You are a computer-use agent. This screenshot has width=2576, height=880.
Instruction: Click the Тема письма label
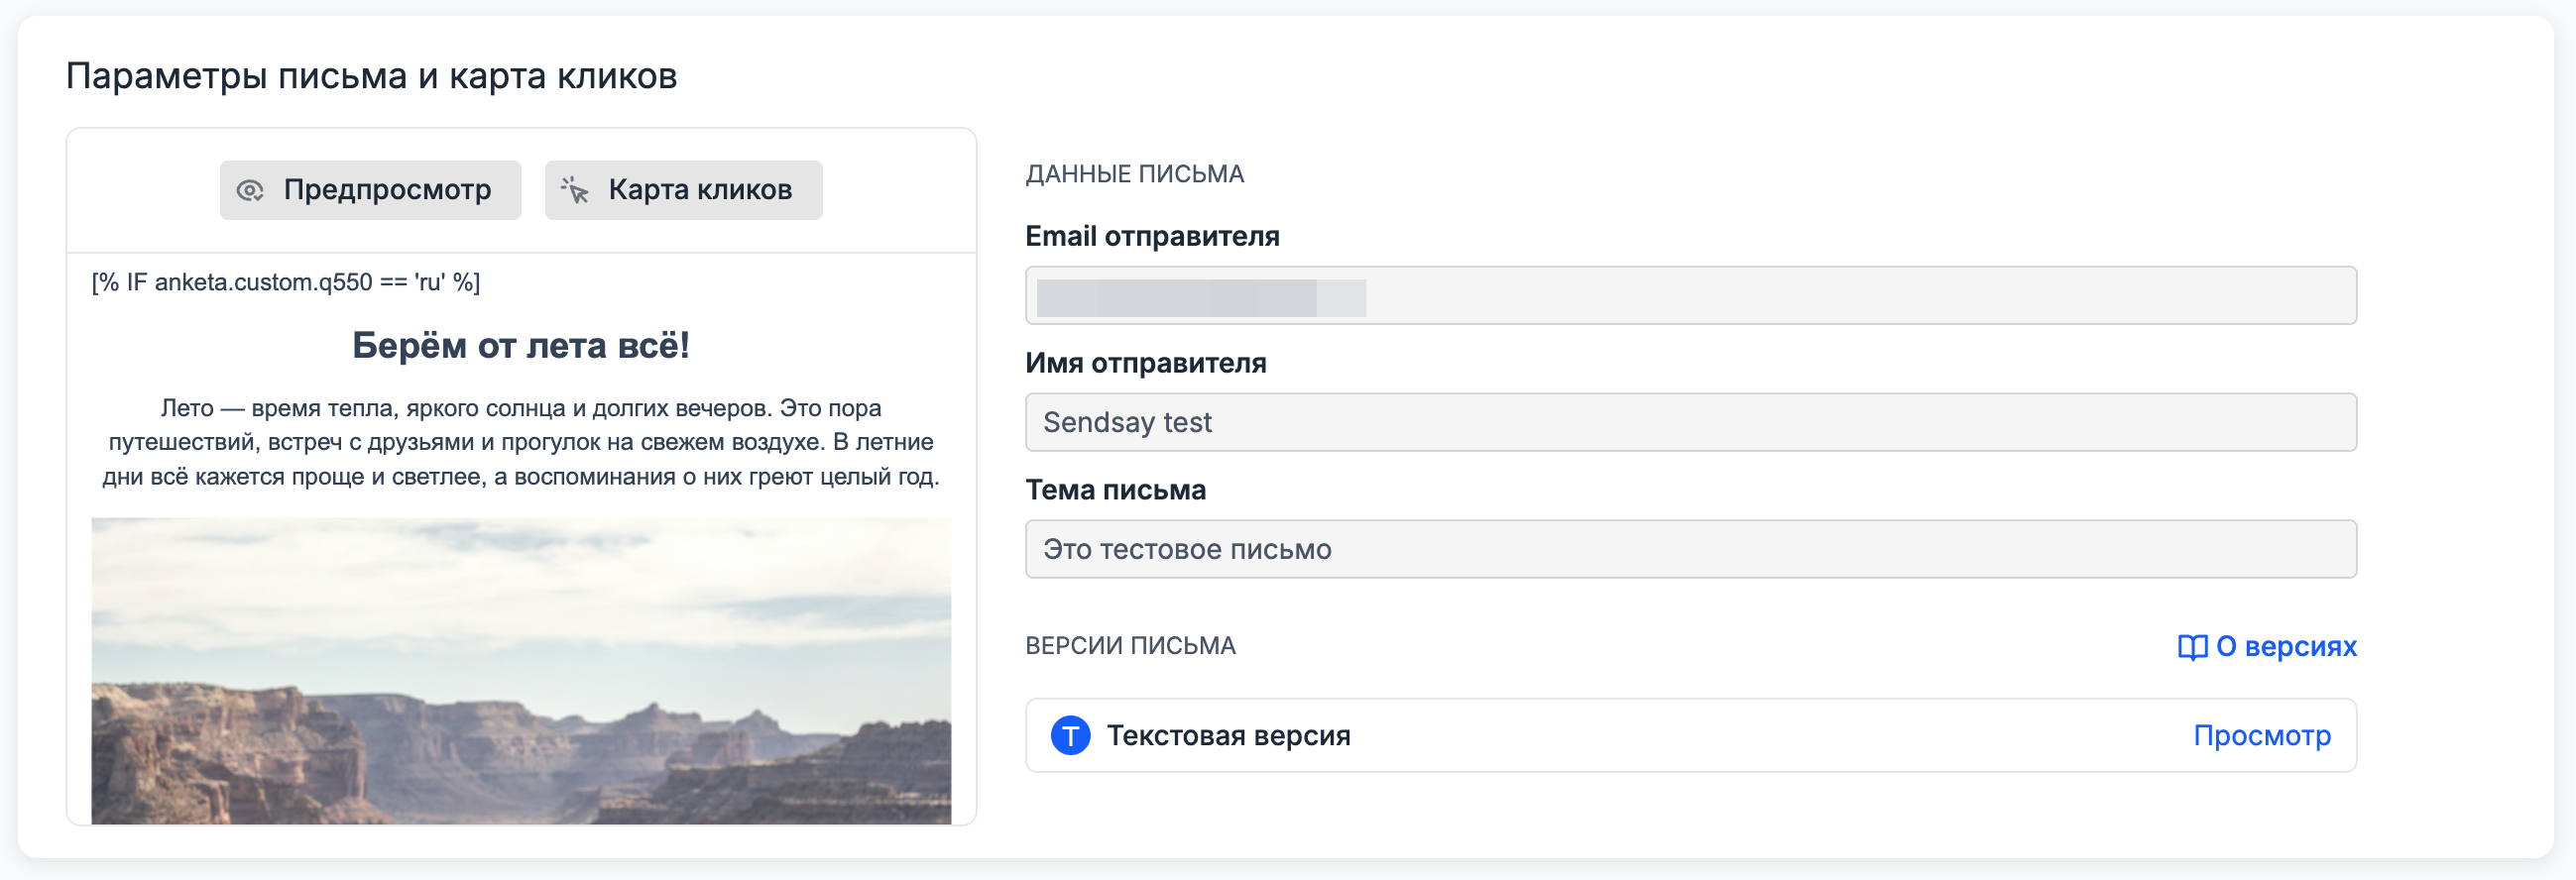pyautogui.click(x=1116, y=490)
